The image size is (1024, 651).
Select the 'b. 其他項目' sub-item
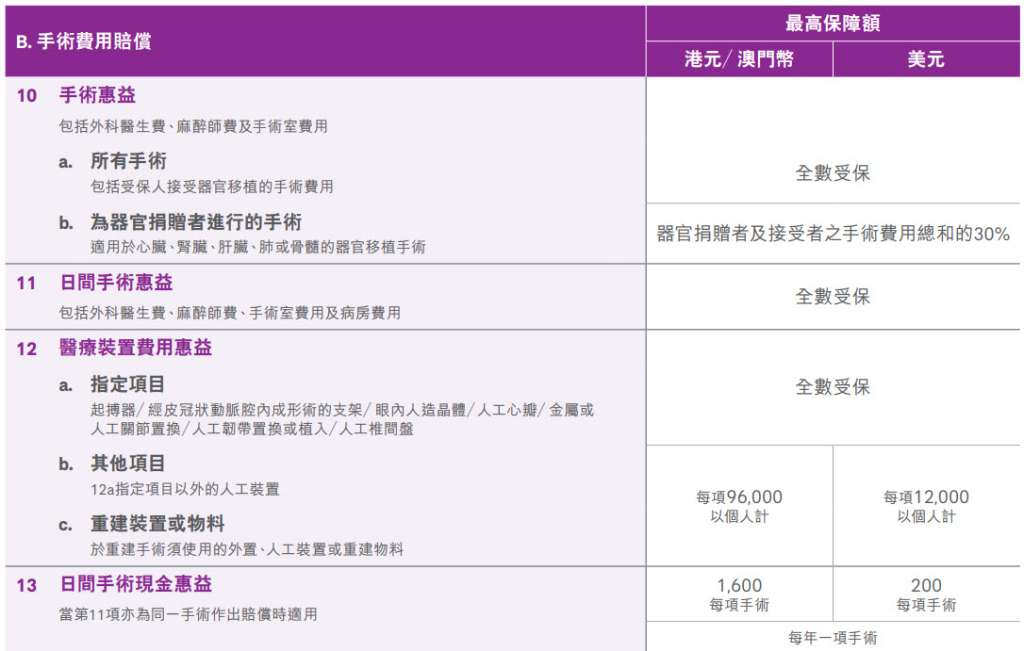click(129, 464)
